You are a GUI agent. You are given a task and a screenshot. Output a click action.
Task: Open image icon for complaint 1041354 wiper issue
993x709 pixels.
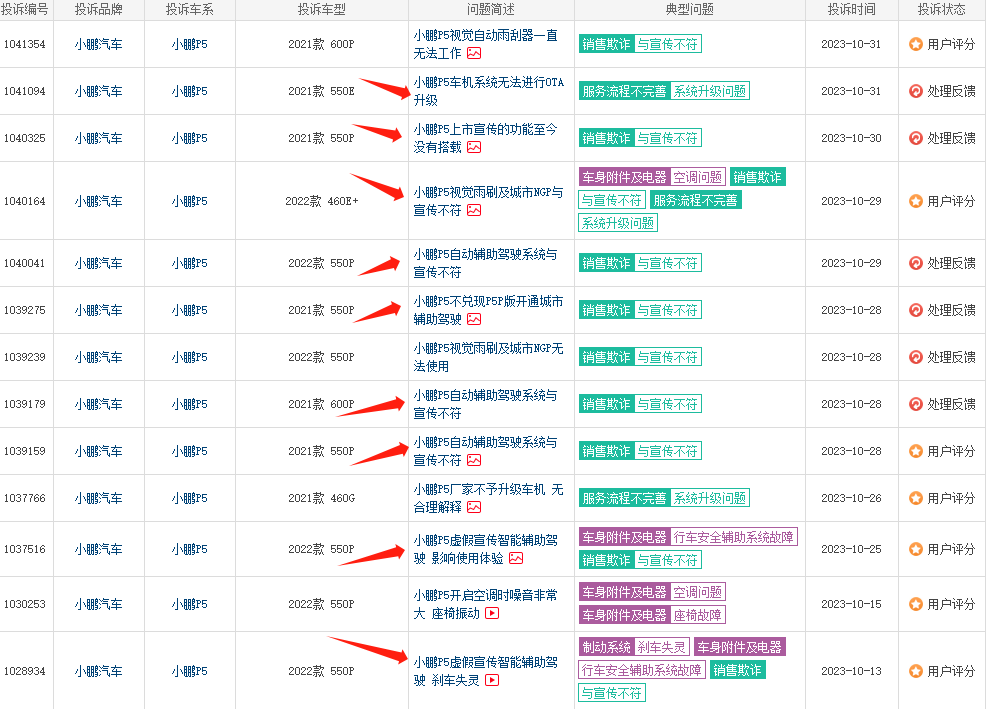[x=474, y=53]
